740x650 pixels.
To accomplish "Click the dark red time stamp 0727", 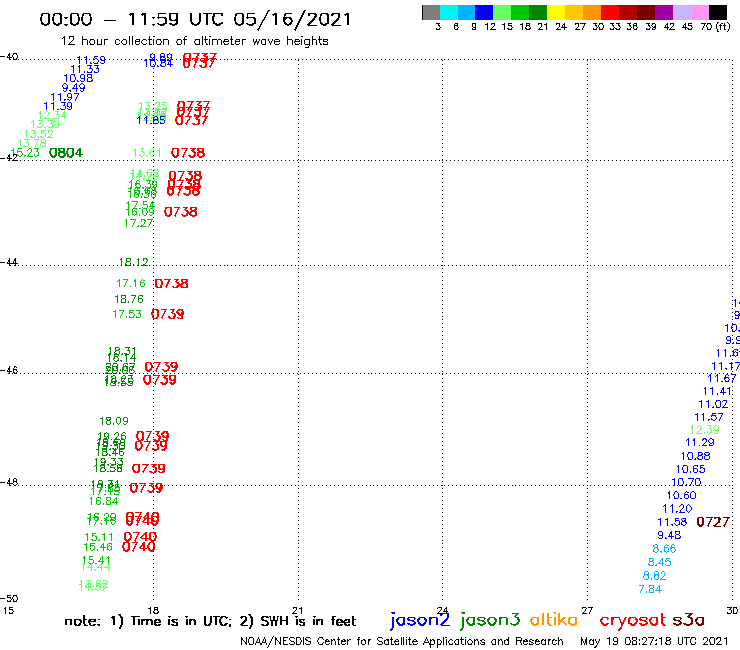I will click(x=713, y=522).
